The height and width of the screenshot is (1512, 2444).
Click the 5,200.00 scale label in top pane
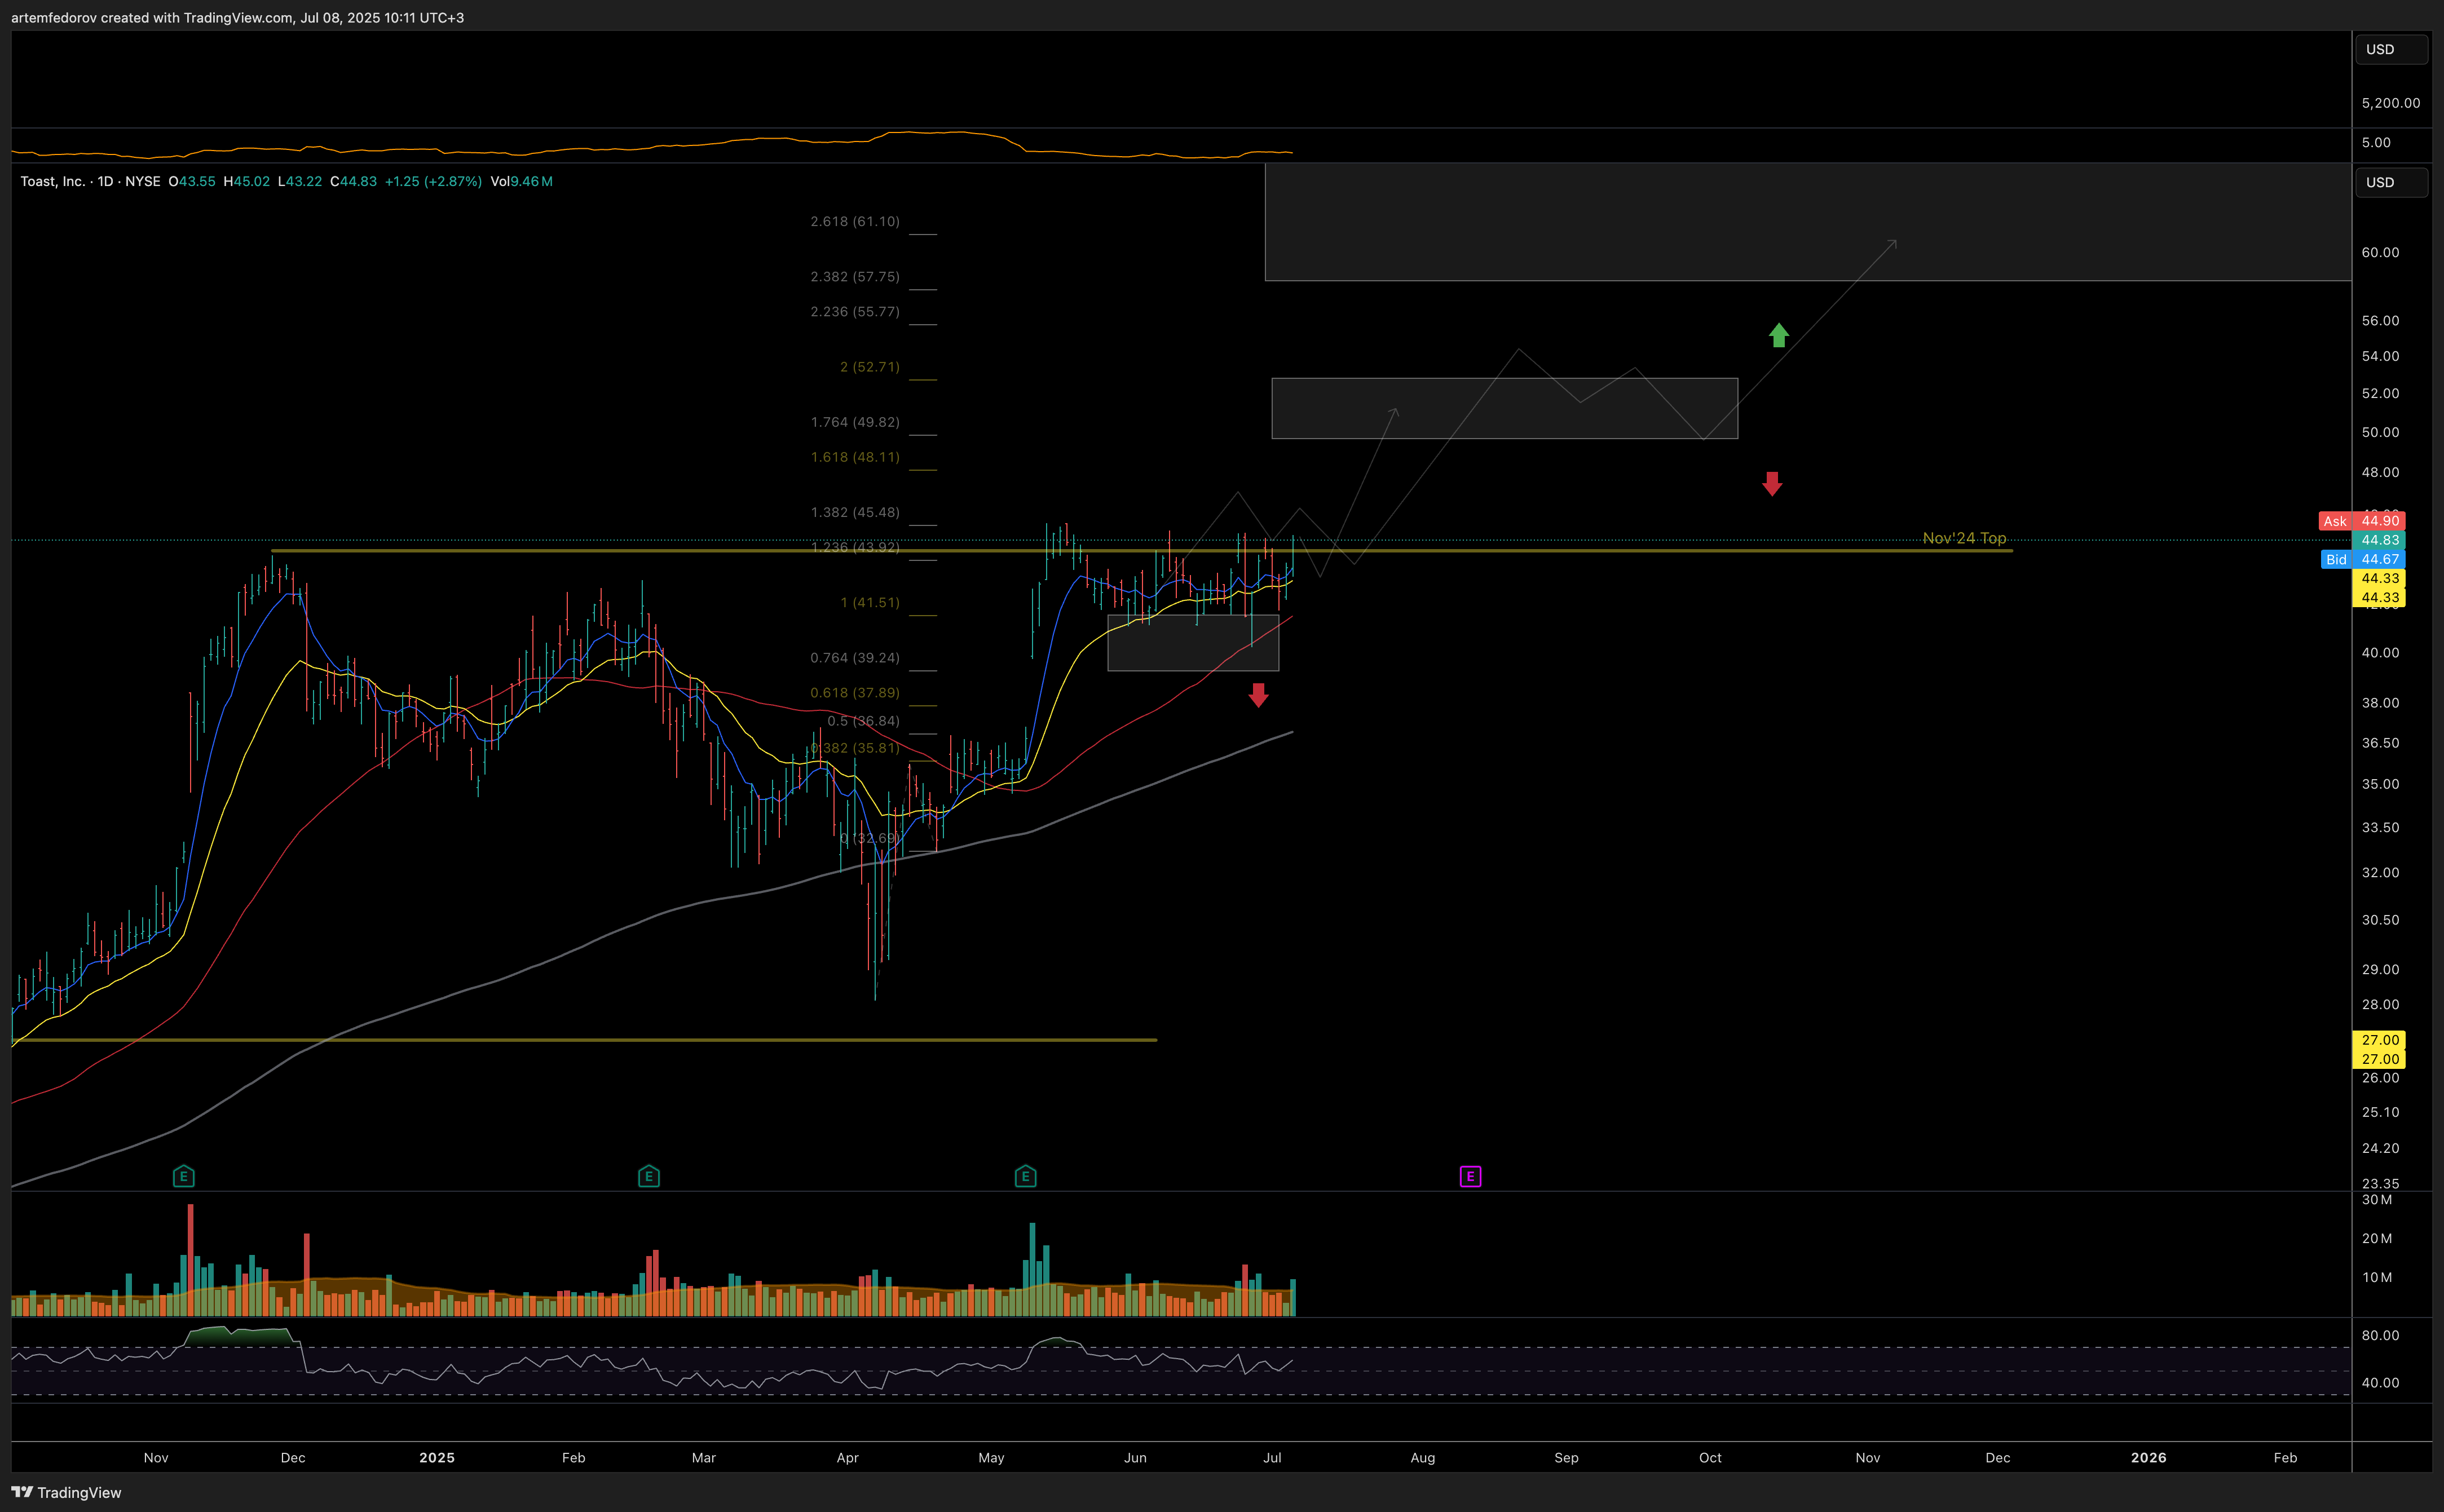coord(2391,103)
